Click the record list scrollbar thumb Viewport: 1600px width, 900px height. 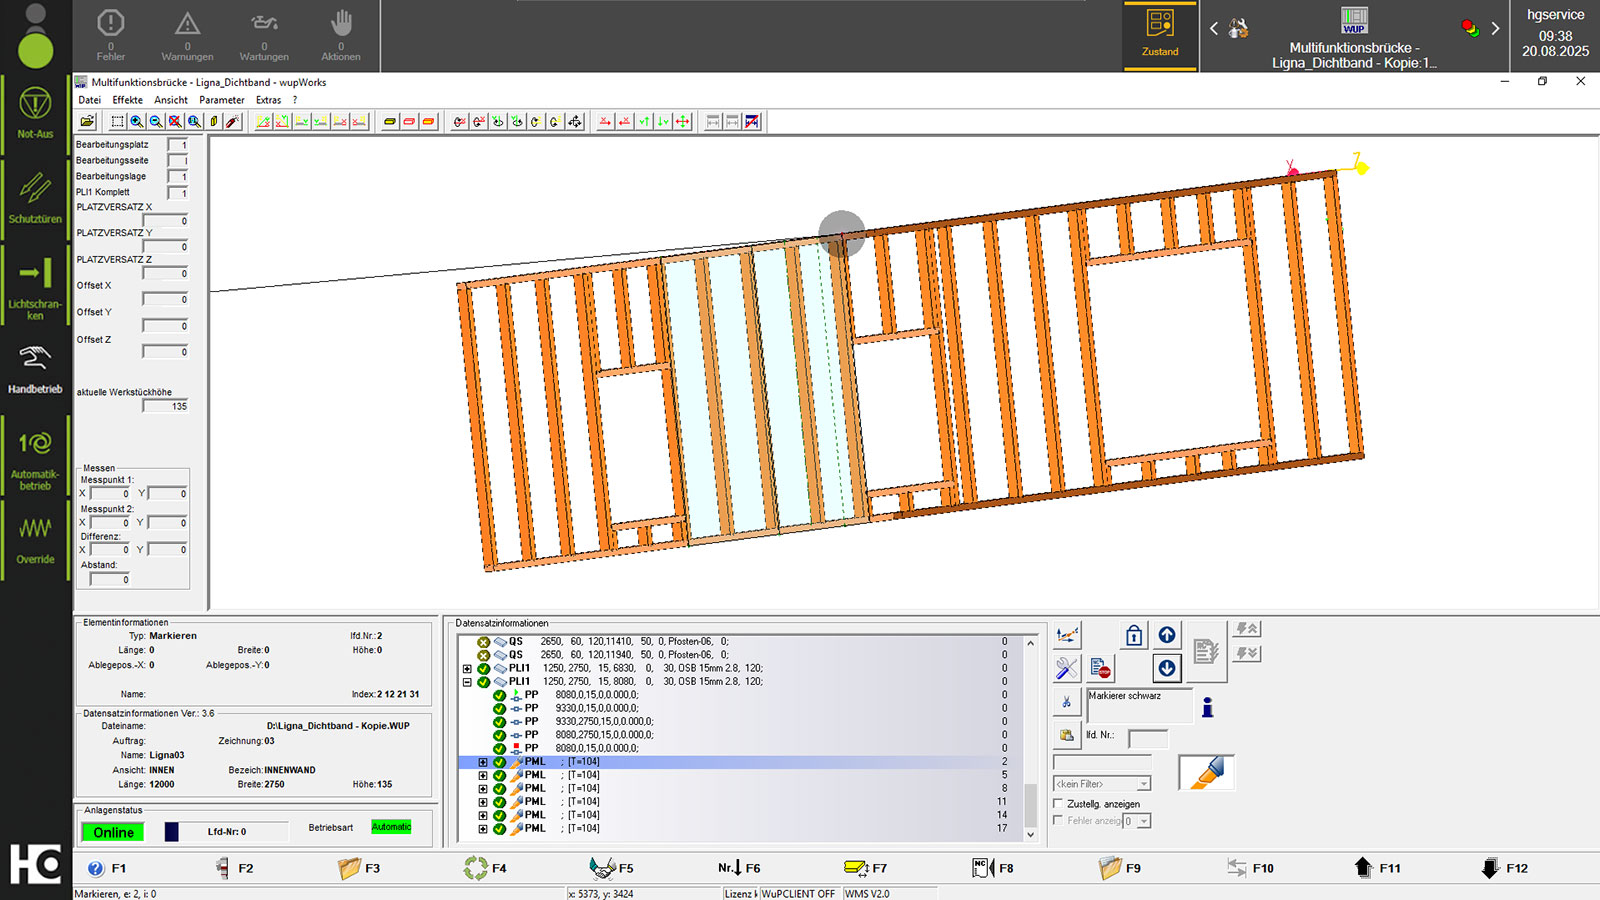tap(1030, 805)
